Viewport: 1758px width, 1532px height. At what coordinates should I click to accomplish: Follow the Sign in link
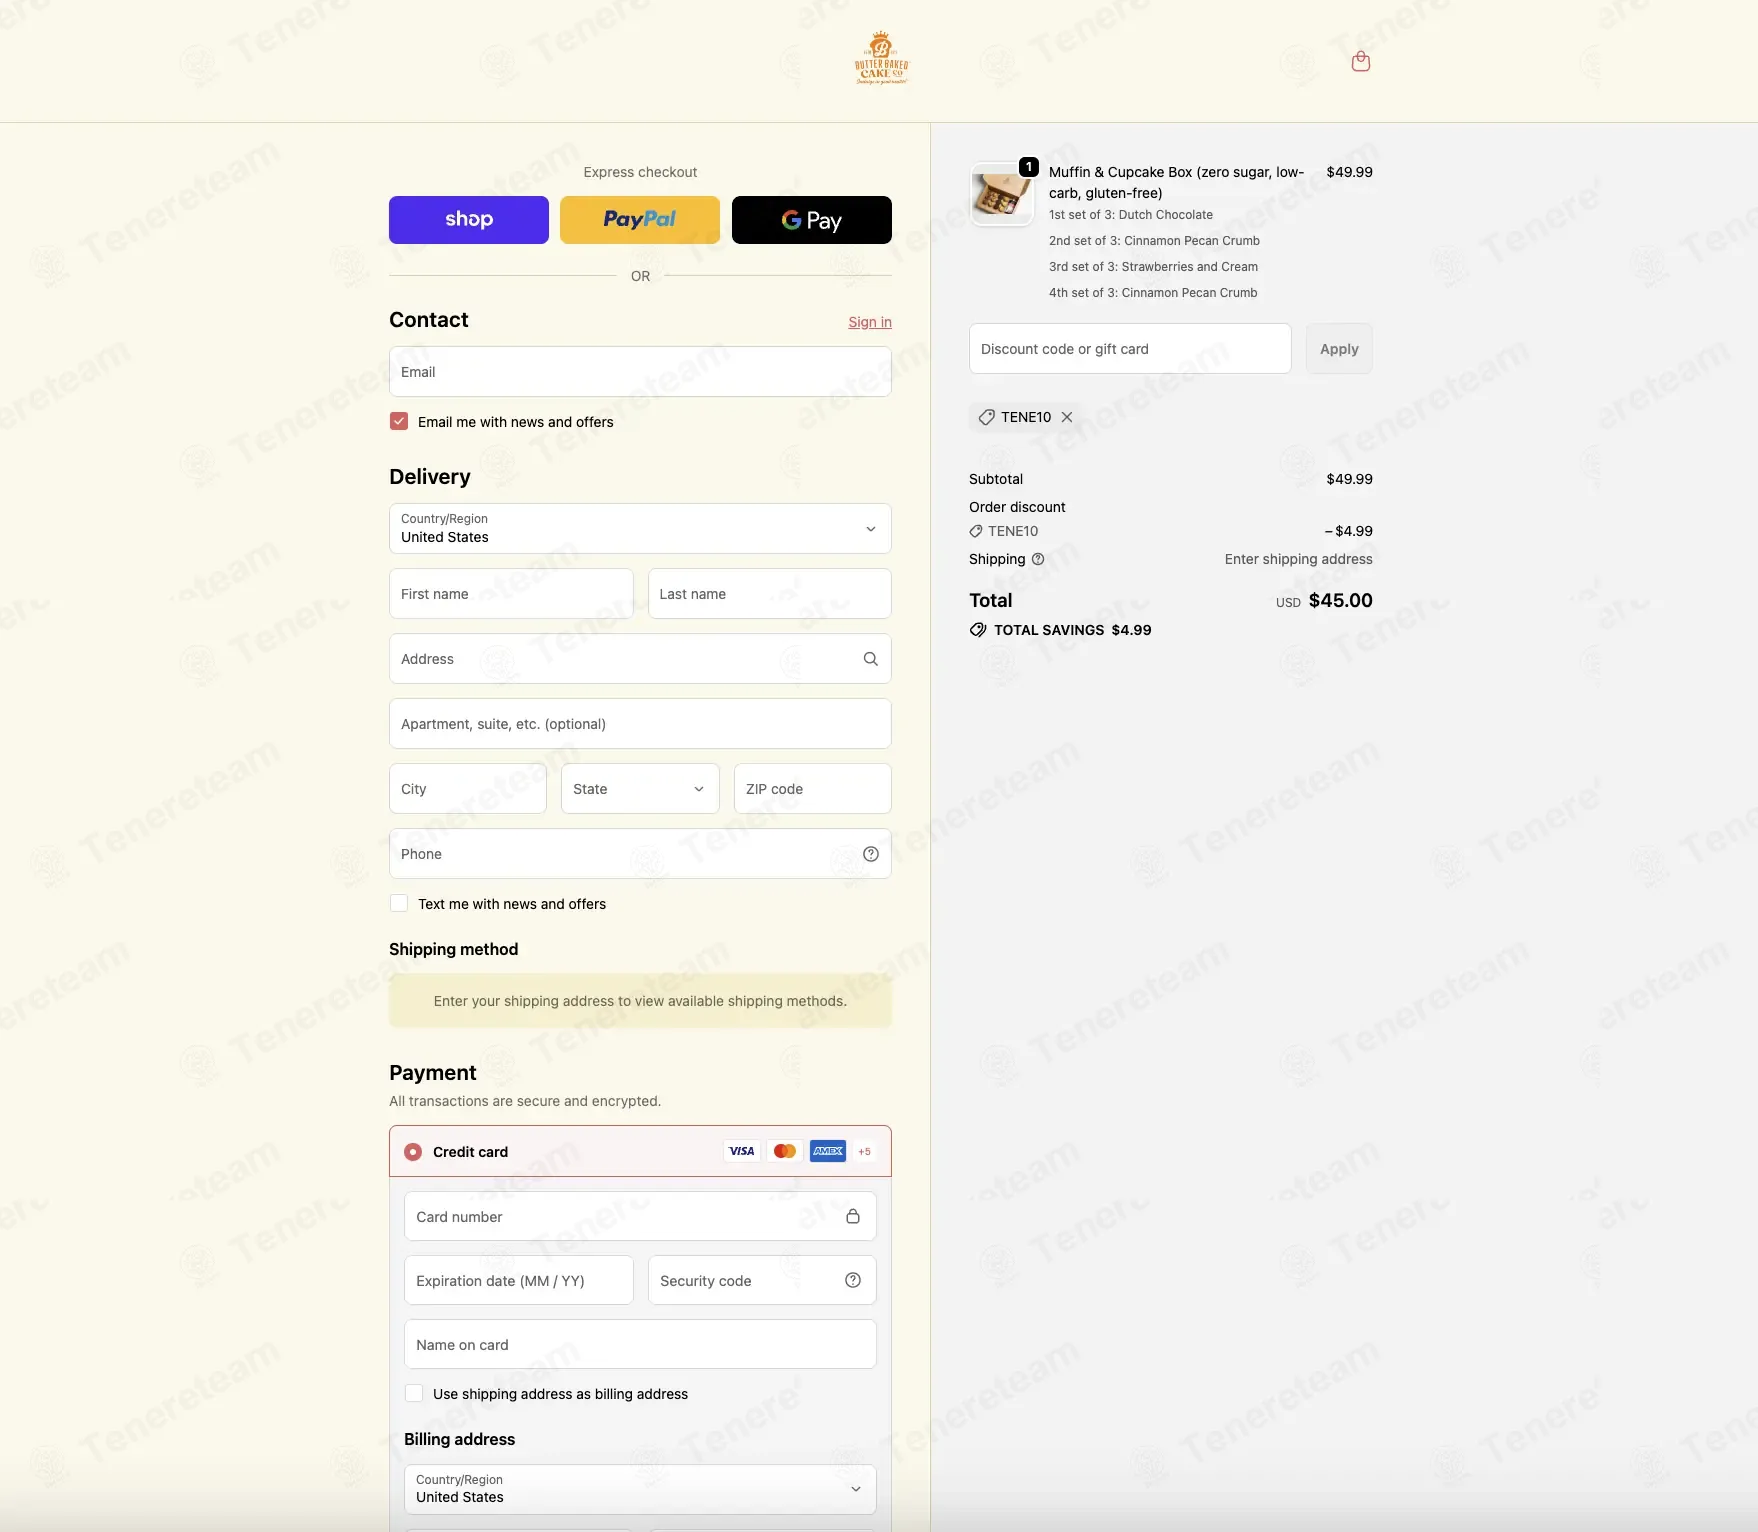[x=870, y=322]
